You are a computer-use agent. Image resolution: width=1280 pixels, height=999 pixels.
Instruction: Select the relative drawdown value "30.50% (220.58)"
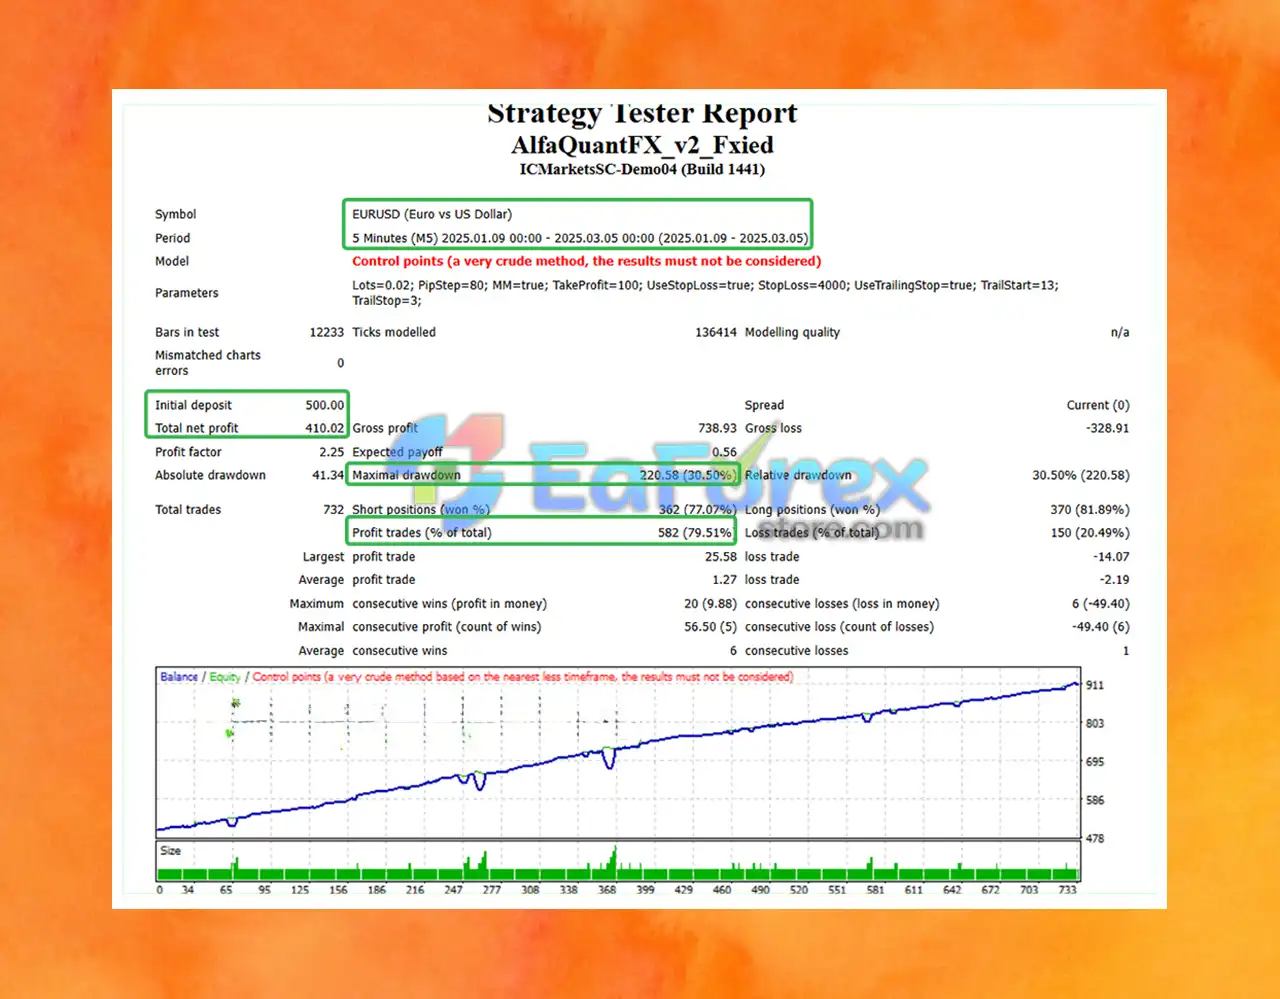[x=1081, y=475]
